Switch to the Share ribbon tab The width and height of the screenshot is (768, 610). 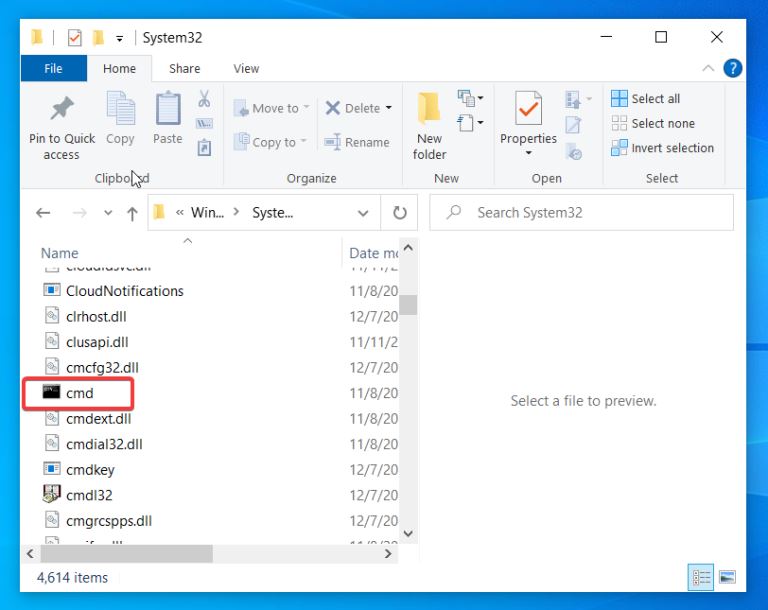tap(185, 68)
